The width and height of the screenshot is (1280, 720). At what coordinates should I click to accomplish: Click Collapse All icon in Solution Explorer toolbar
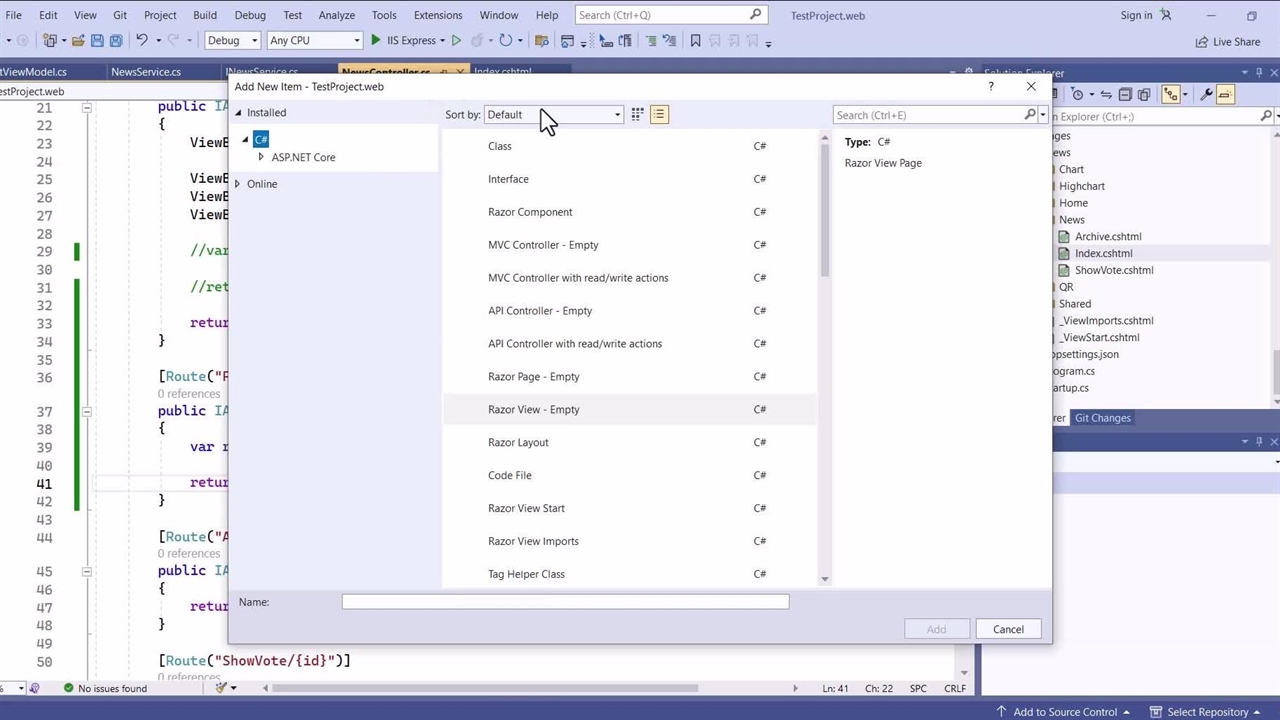1125,94
